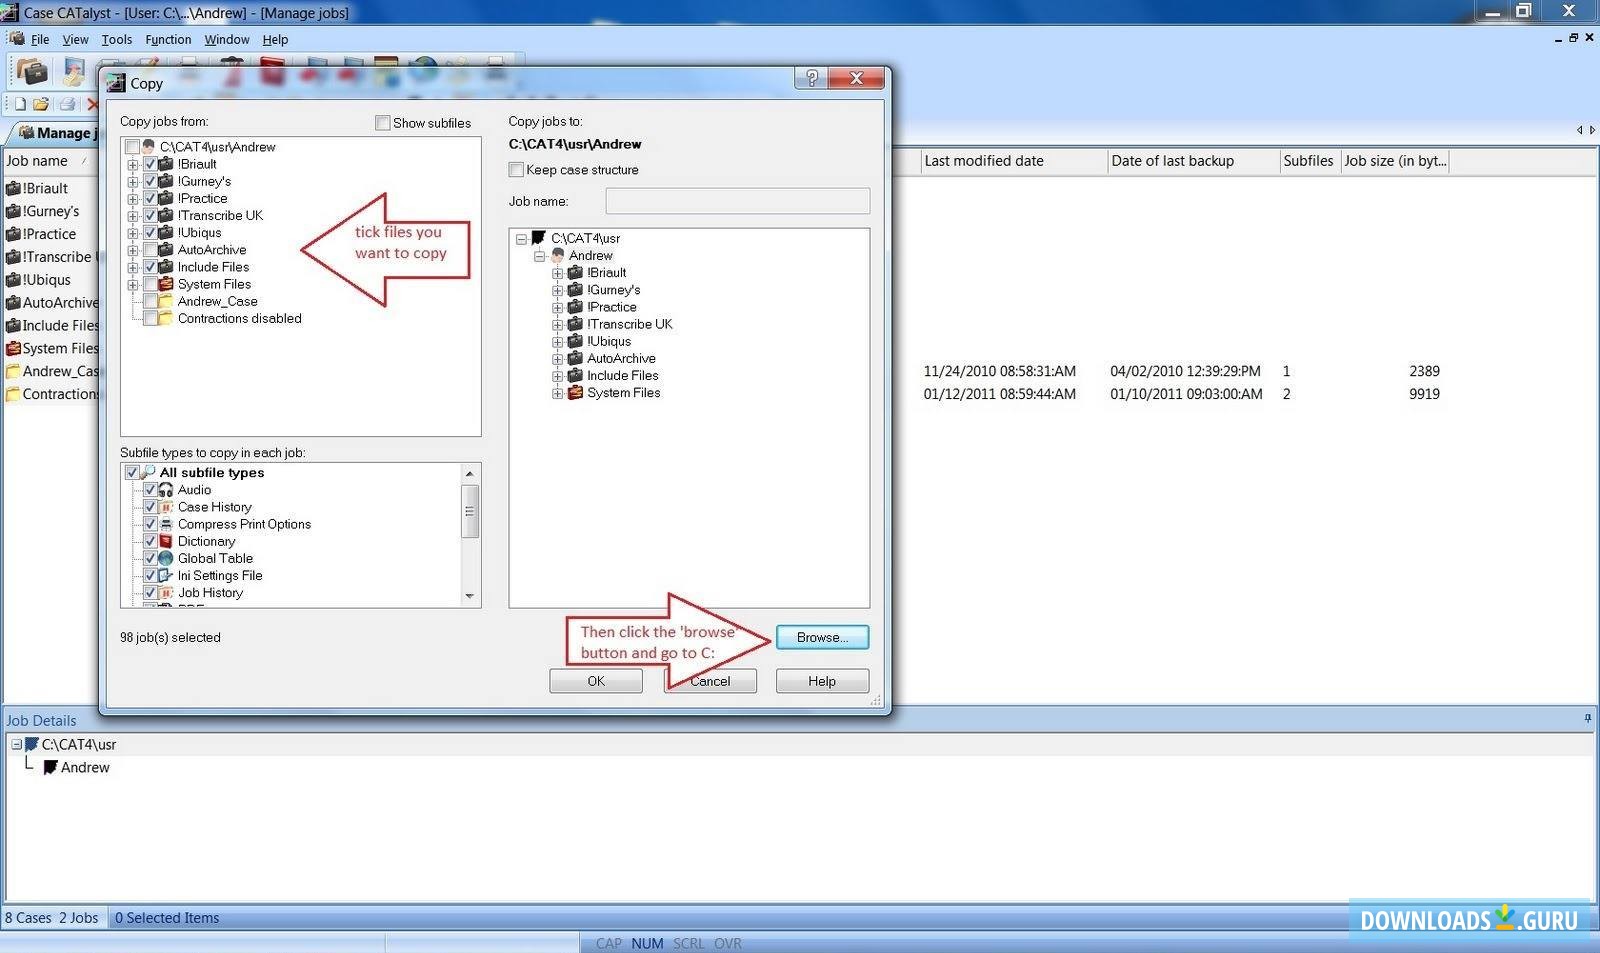
Task: Click the AutoArchive briefcase icon in source tree
Action: 166,250
